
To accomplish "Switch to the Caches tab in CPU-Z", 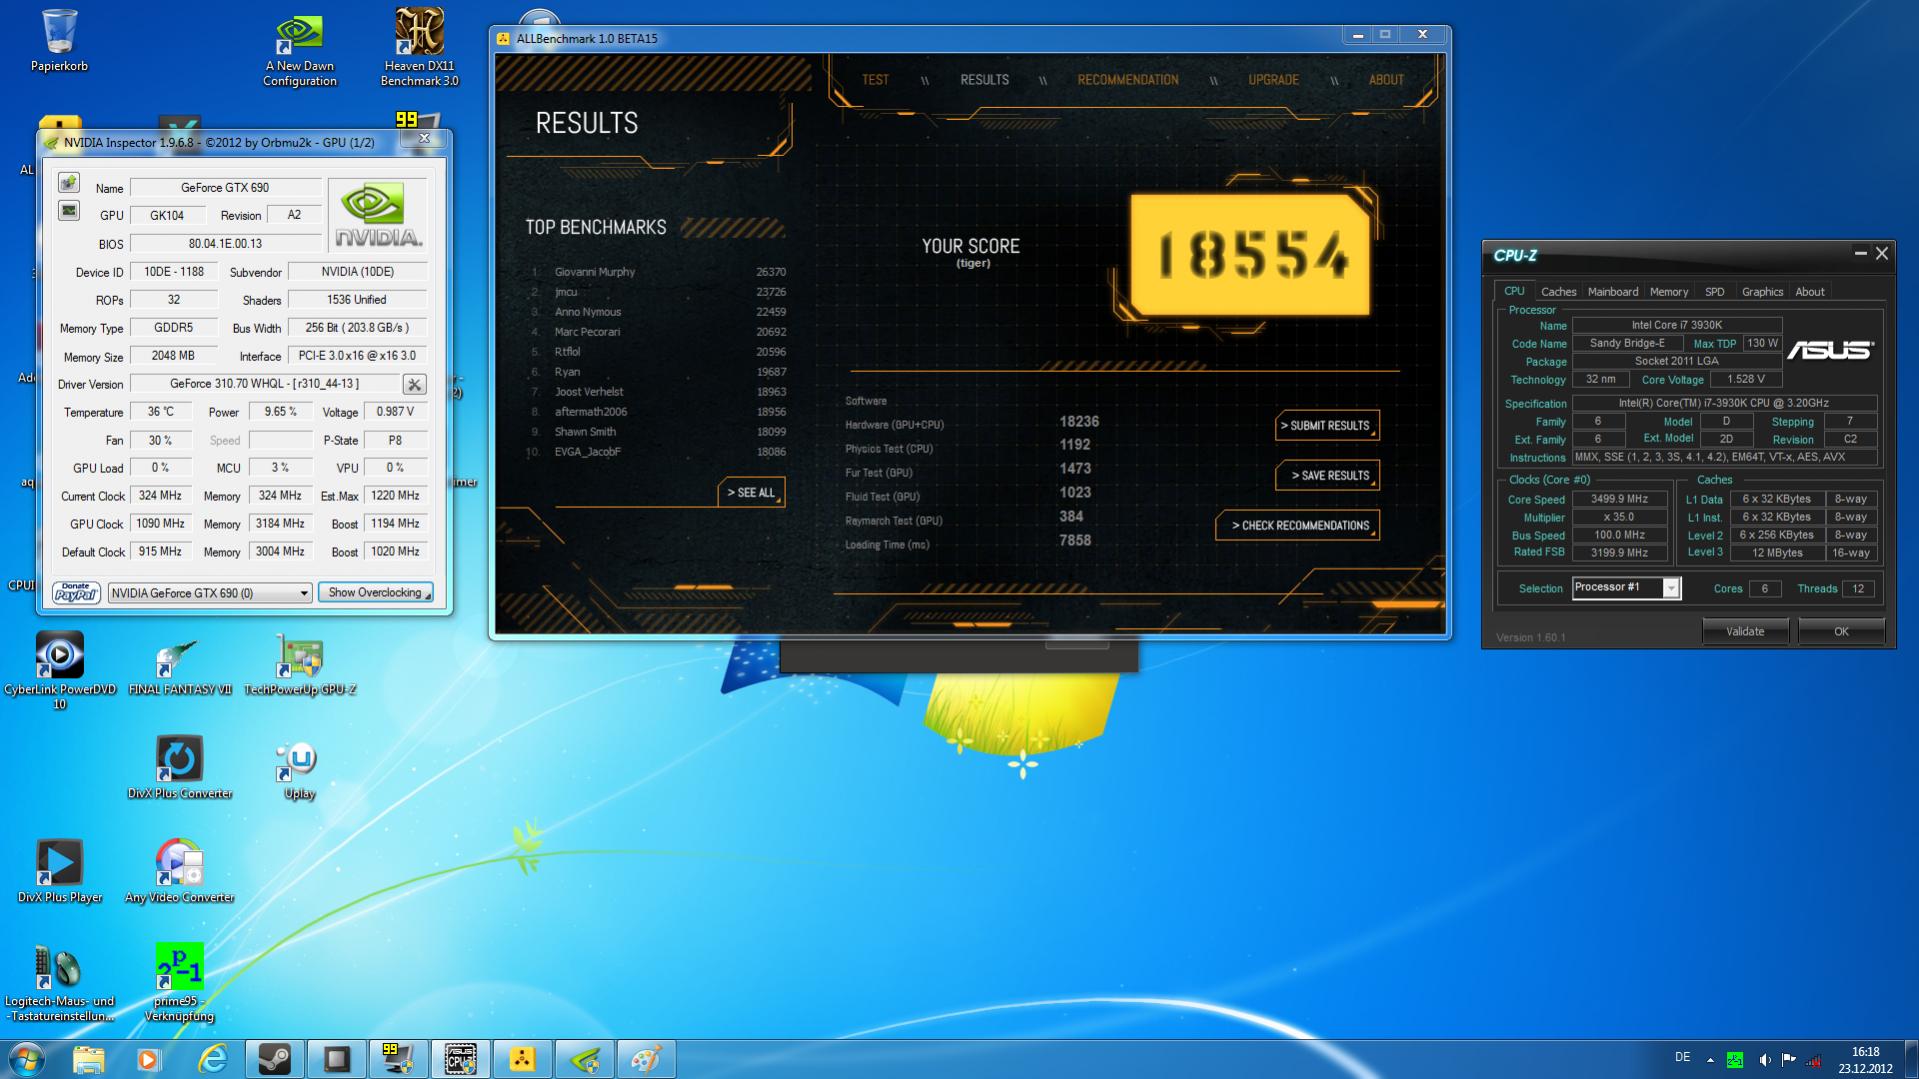I will click(x=1558, y=292).
